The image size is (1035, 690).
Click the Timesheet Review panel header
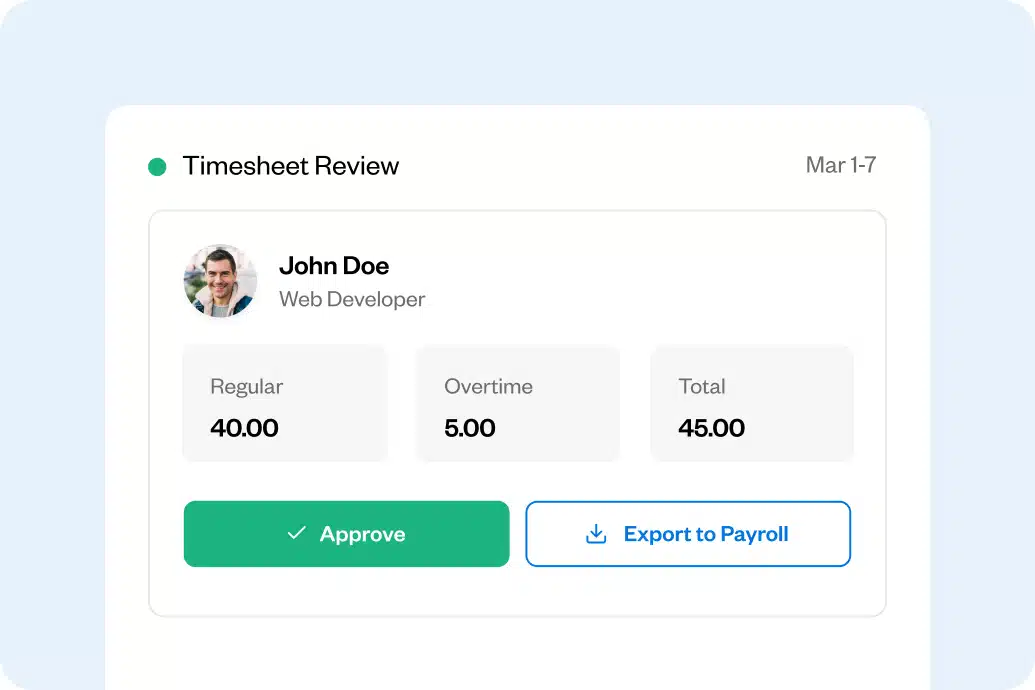(x=289, y=165)
